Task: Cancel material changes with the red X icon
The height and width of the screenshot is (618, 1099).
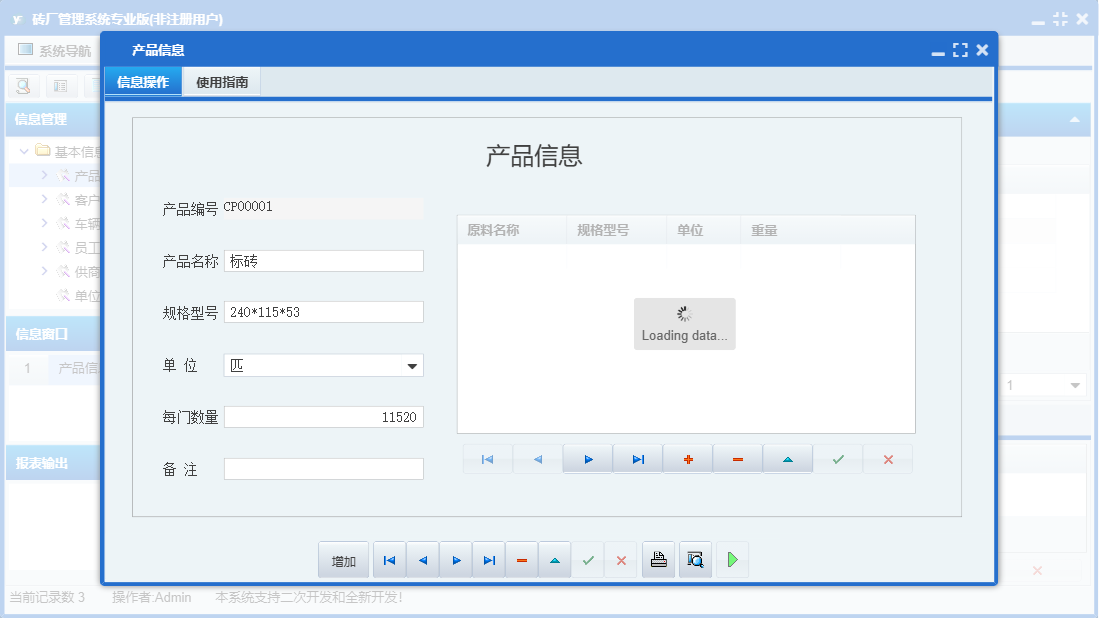Action: click(x=888, y=459)
